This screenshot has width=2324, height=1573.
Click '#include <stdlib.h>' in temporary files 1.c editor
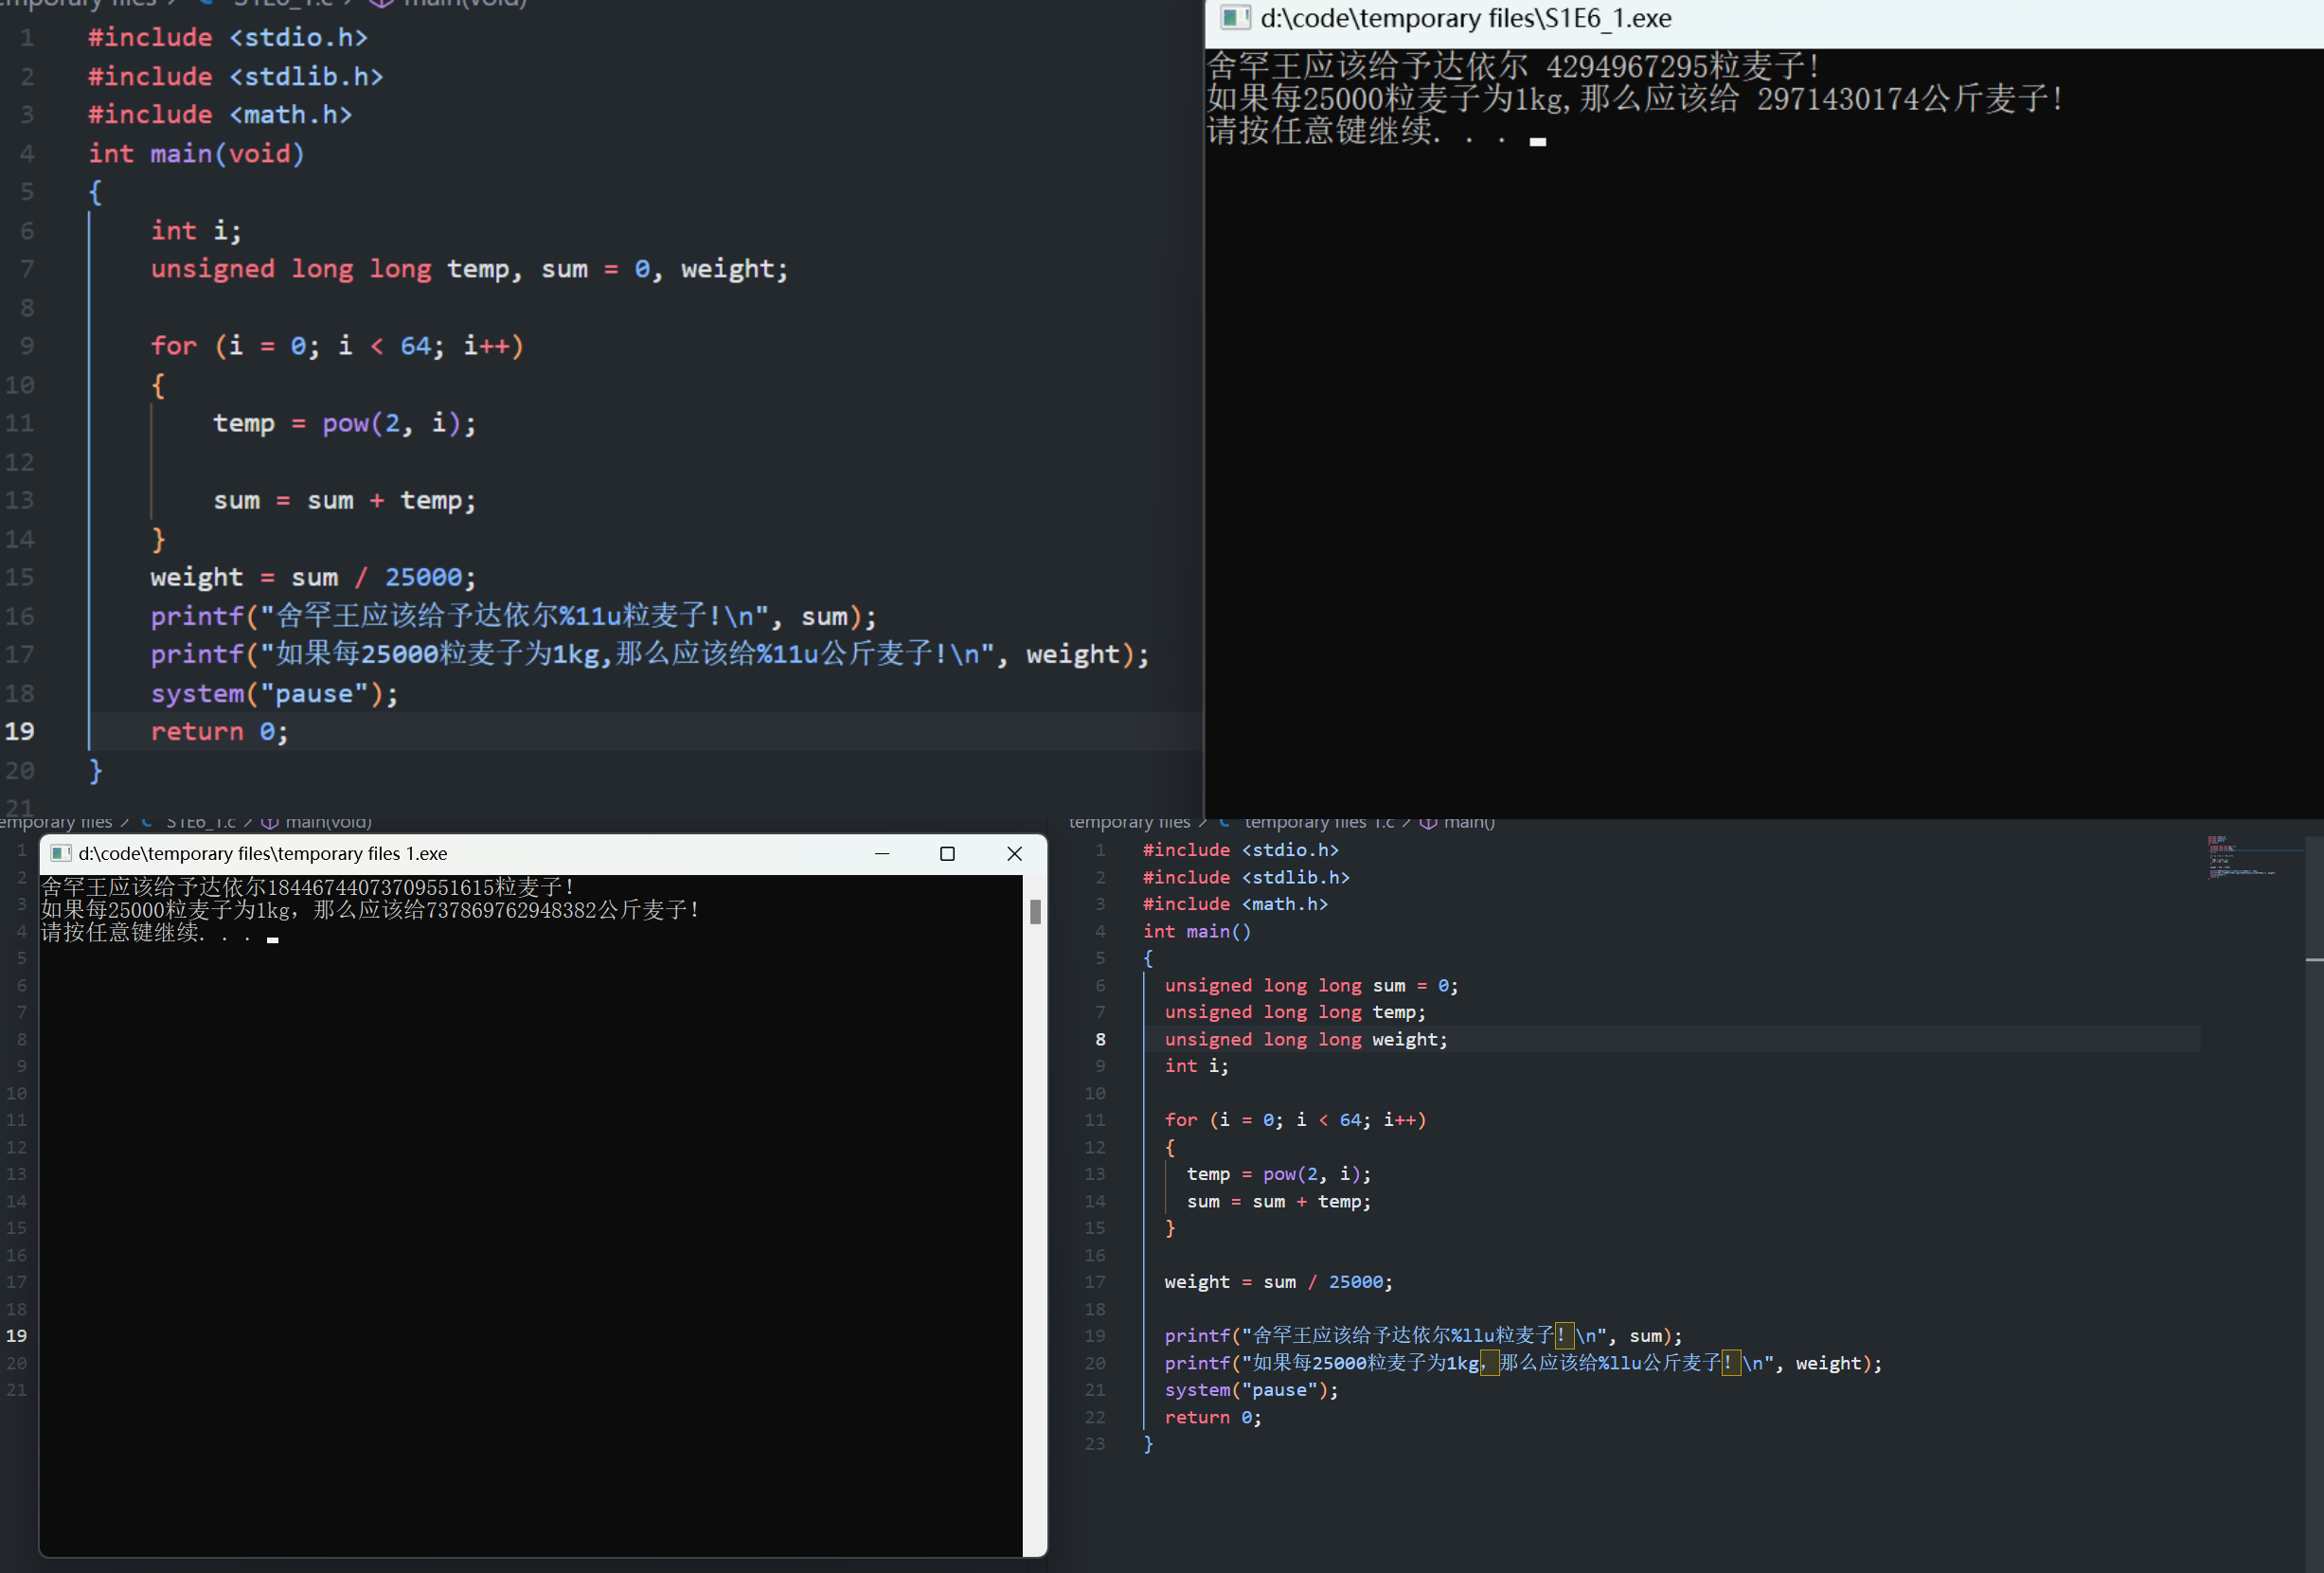coord(1246,877)
